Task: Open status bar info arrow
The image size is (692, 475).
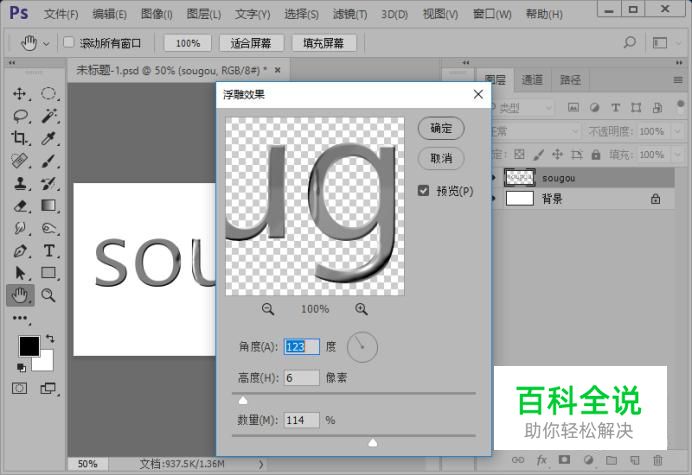Action: tap(261, 464)
